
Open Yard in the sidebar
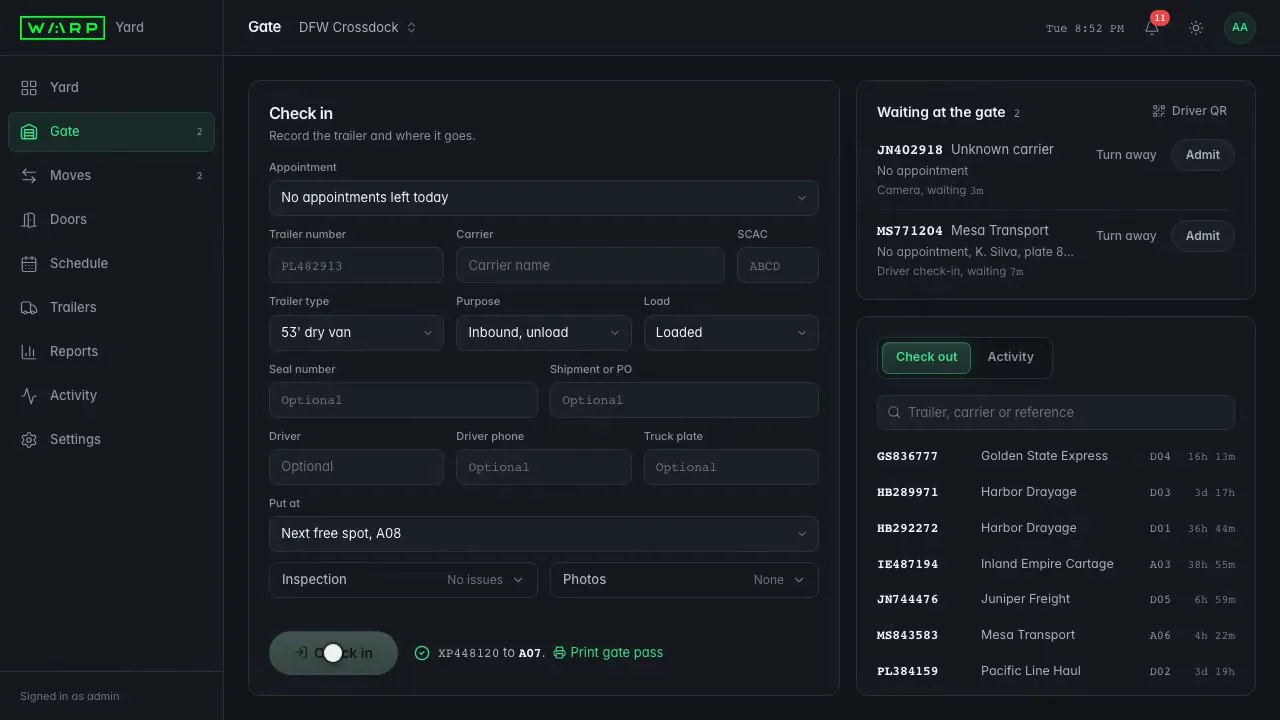click(x=111, y=87)
